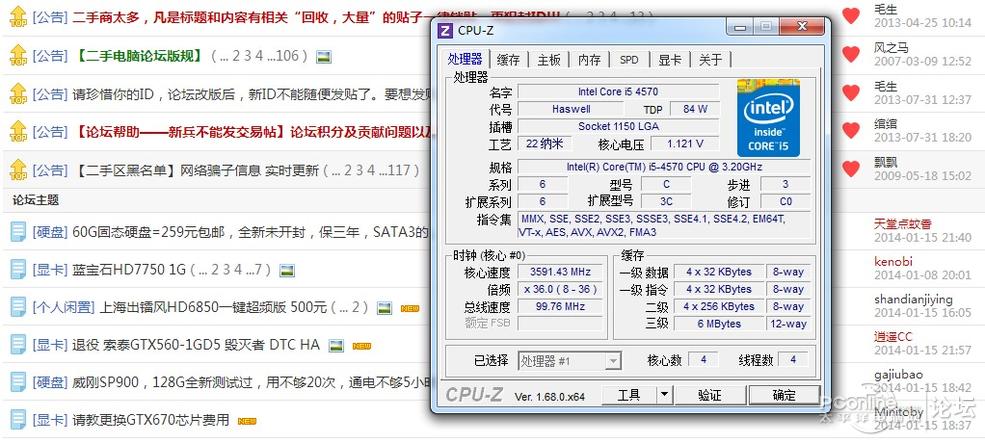Screen dimensions: 985x443
Task: Click the 验证 button in CPU-Z
Action: (710, 395)
